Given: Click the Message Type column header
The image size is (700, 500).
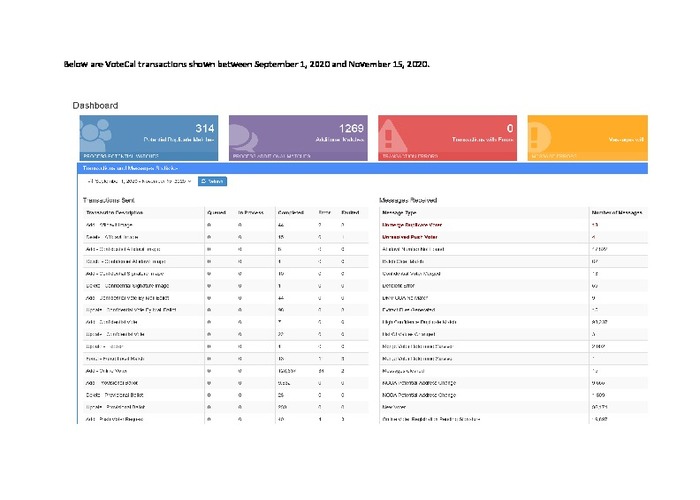Looking at the screenshot, I should click(400, 212).
